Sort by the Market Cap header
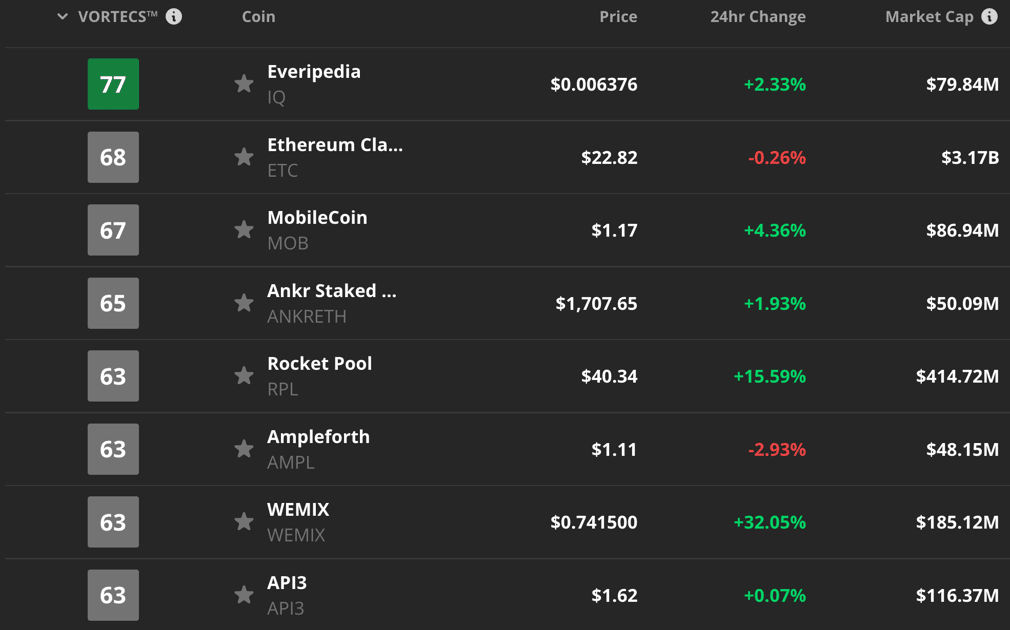Image resolution: width=1010 pixels, height=630 pixels. click(x=929, y=17)
